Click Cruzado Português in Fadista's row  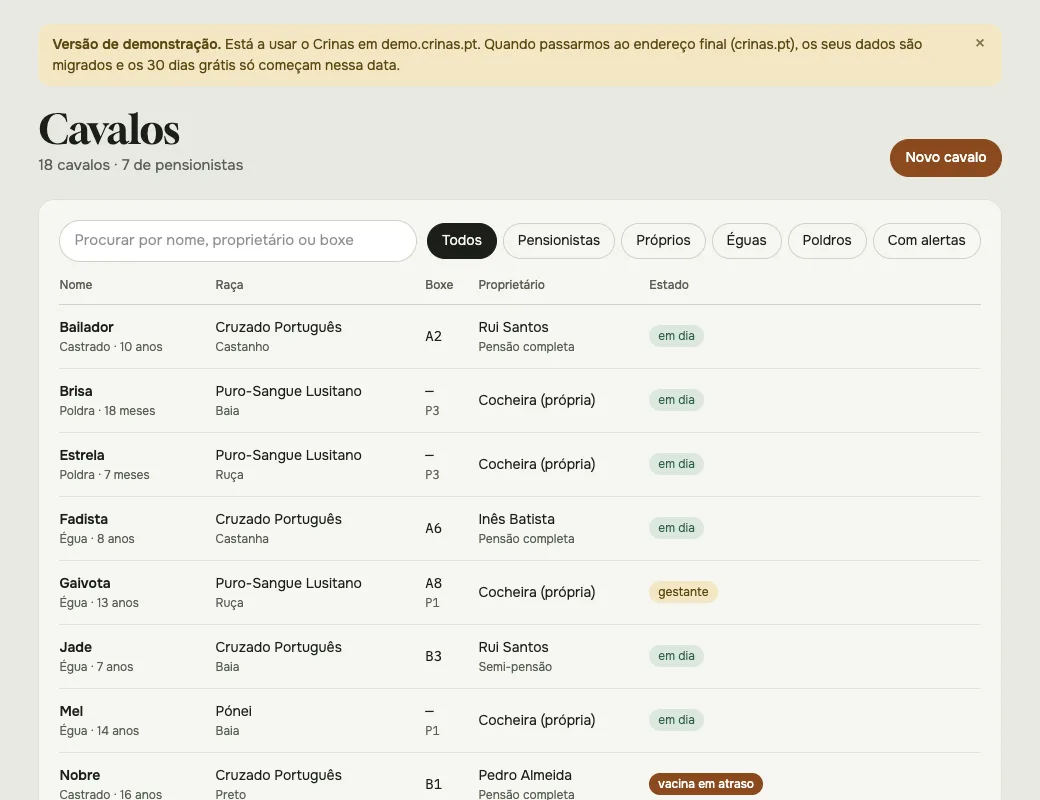(x=279, y=519)
